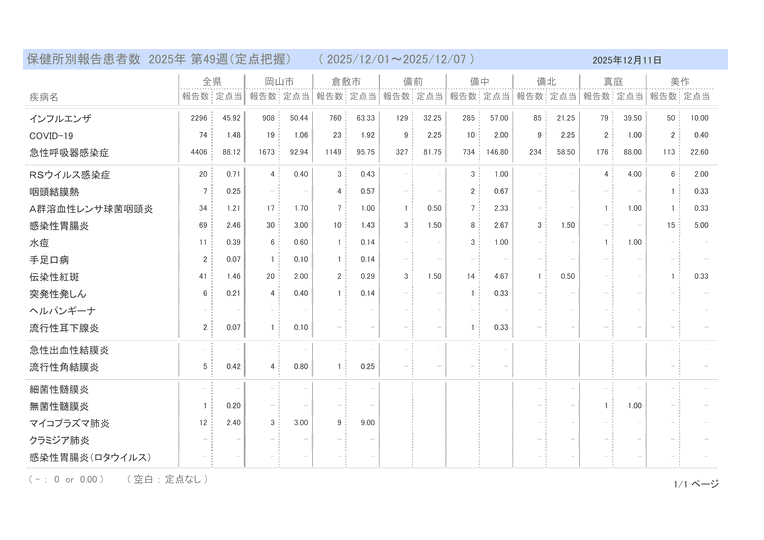Click the influenza total value 2296
The height and width of the screenshot is (540, 764).
coord(198,119)
